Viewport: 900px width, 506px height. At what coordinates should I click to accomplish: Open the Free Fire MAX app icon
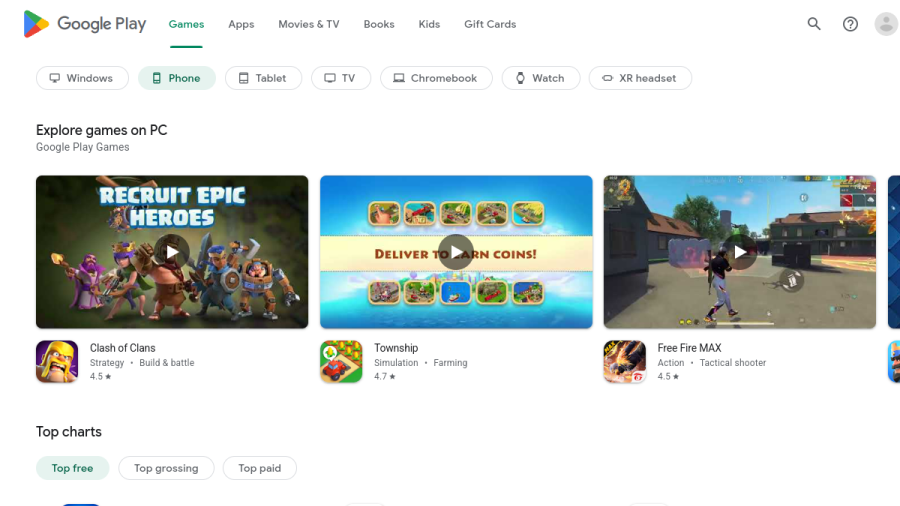[624, 361]
